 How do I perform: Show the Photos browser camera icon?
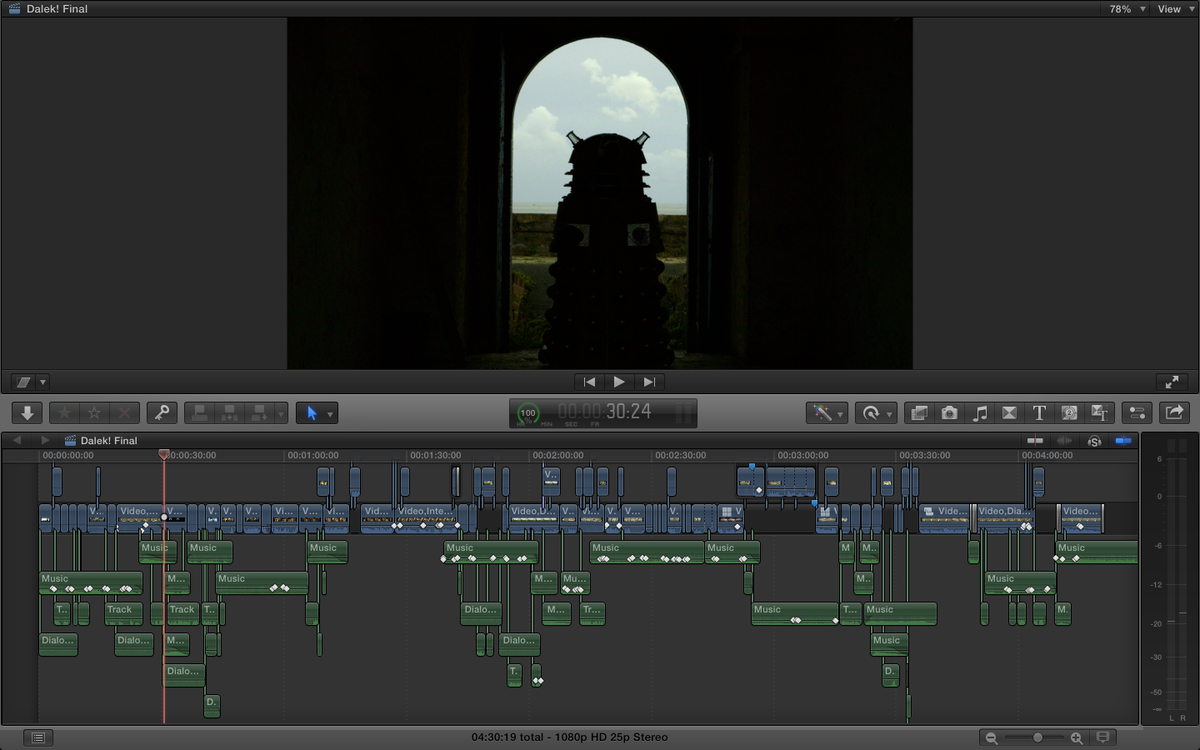tap(949, 412)
